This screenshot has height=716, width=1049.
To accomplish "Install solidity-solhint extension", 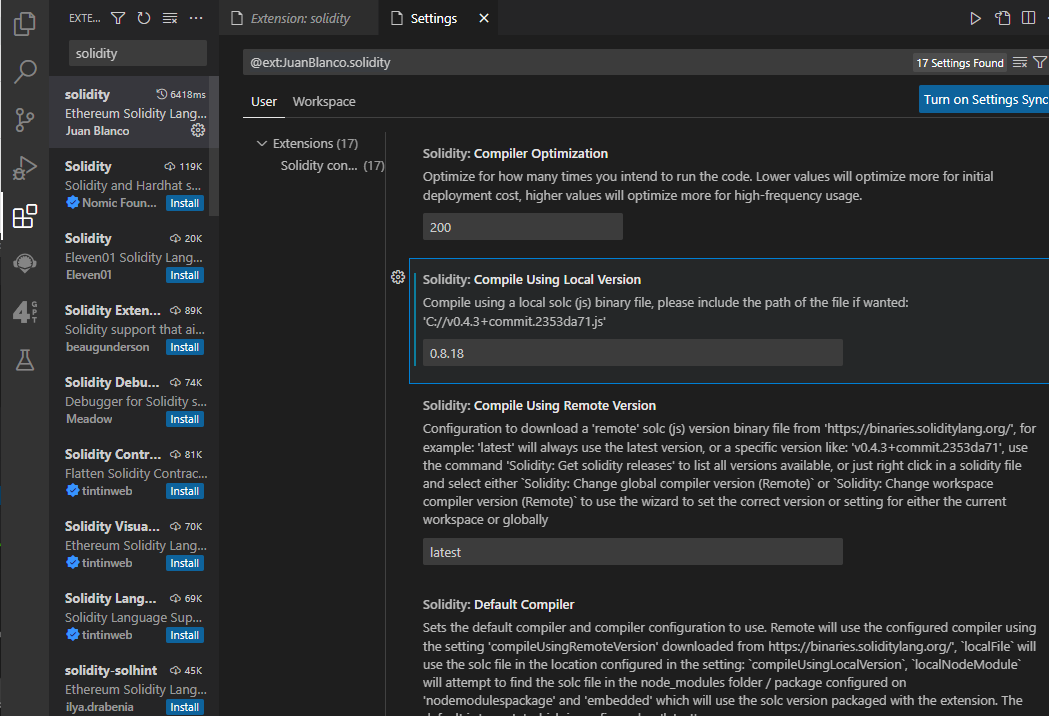I will (x=185, y=707).
